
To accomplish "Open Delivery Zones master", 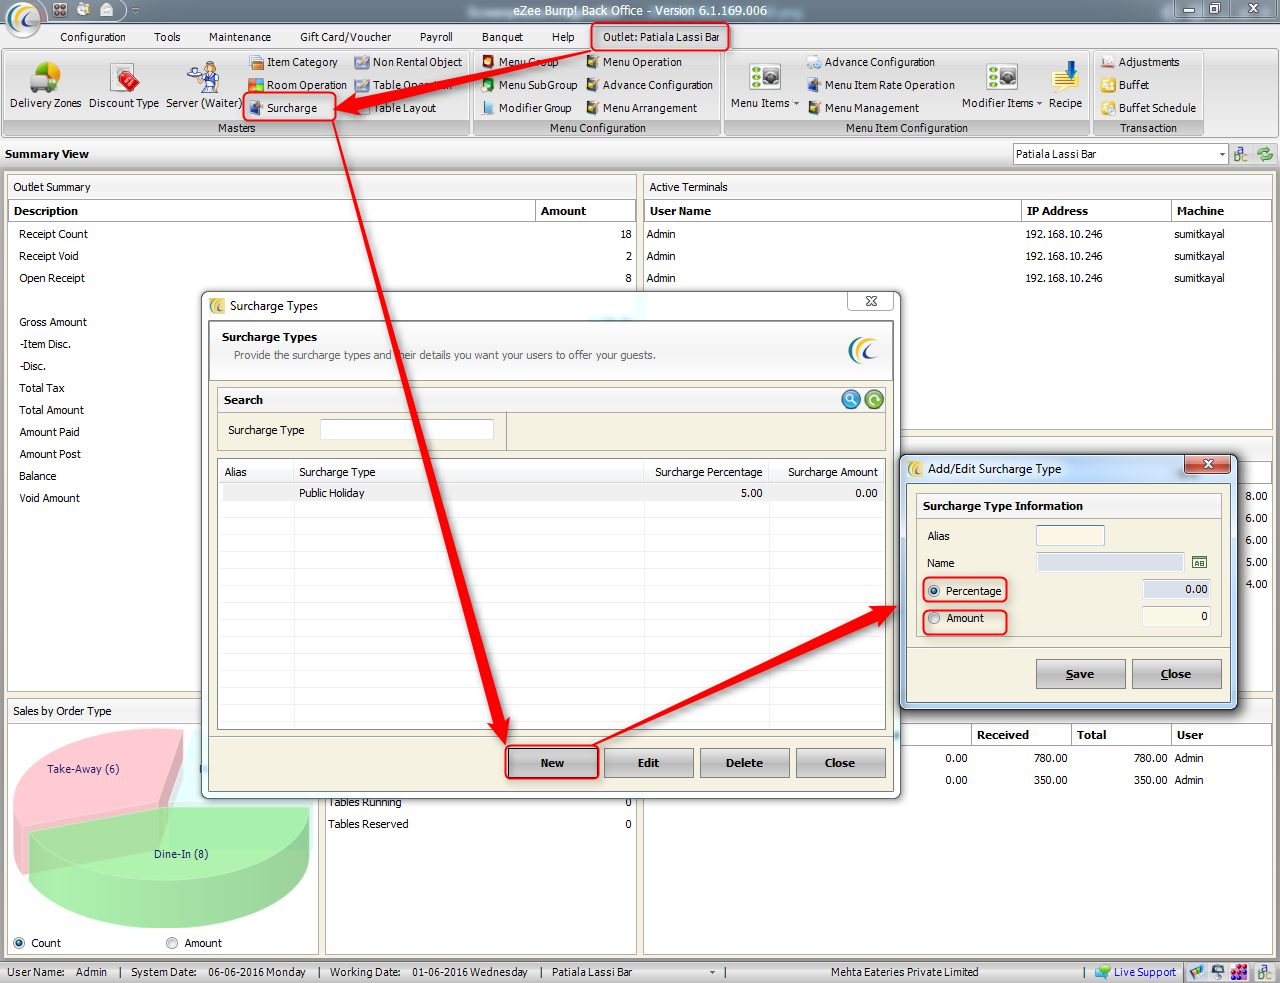I will click(46, 85).
